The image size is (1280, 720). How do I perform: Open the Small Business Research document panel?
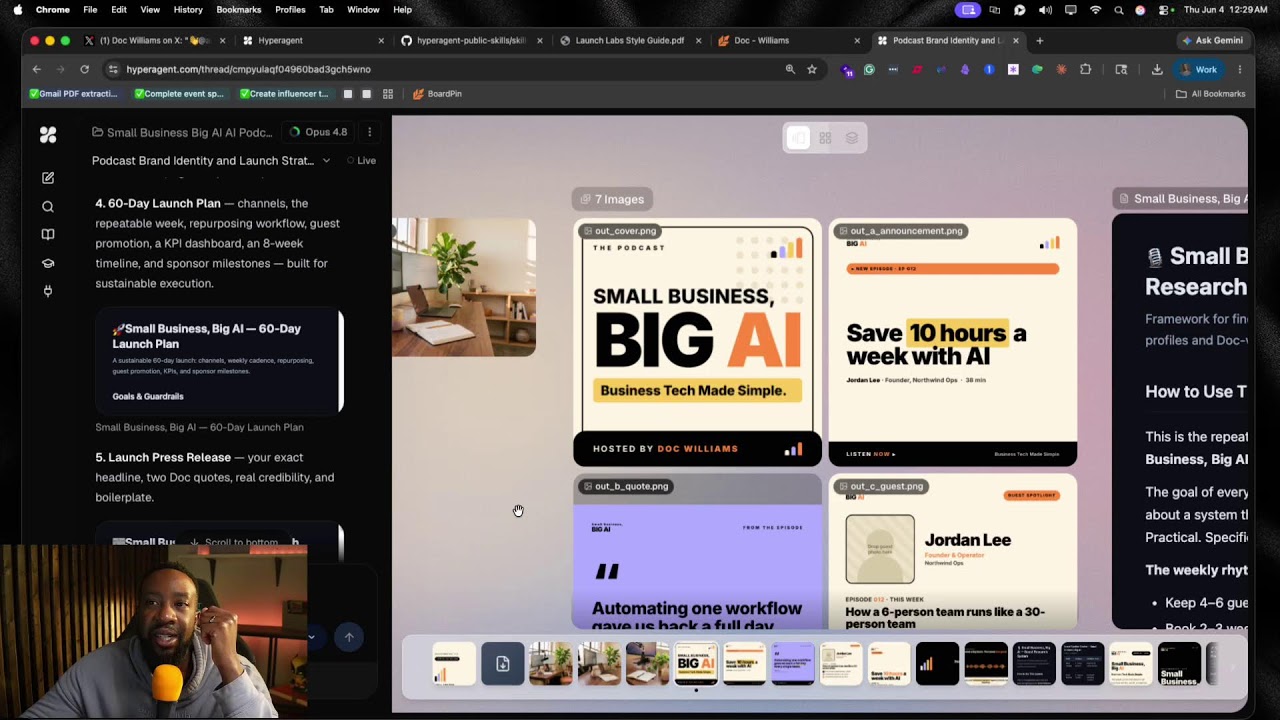1180,420
